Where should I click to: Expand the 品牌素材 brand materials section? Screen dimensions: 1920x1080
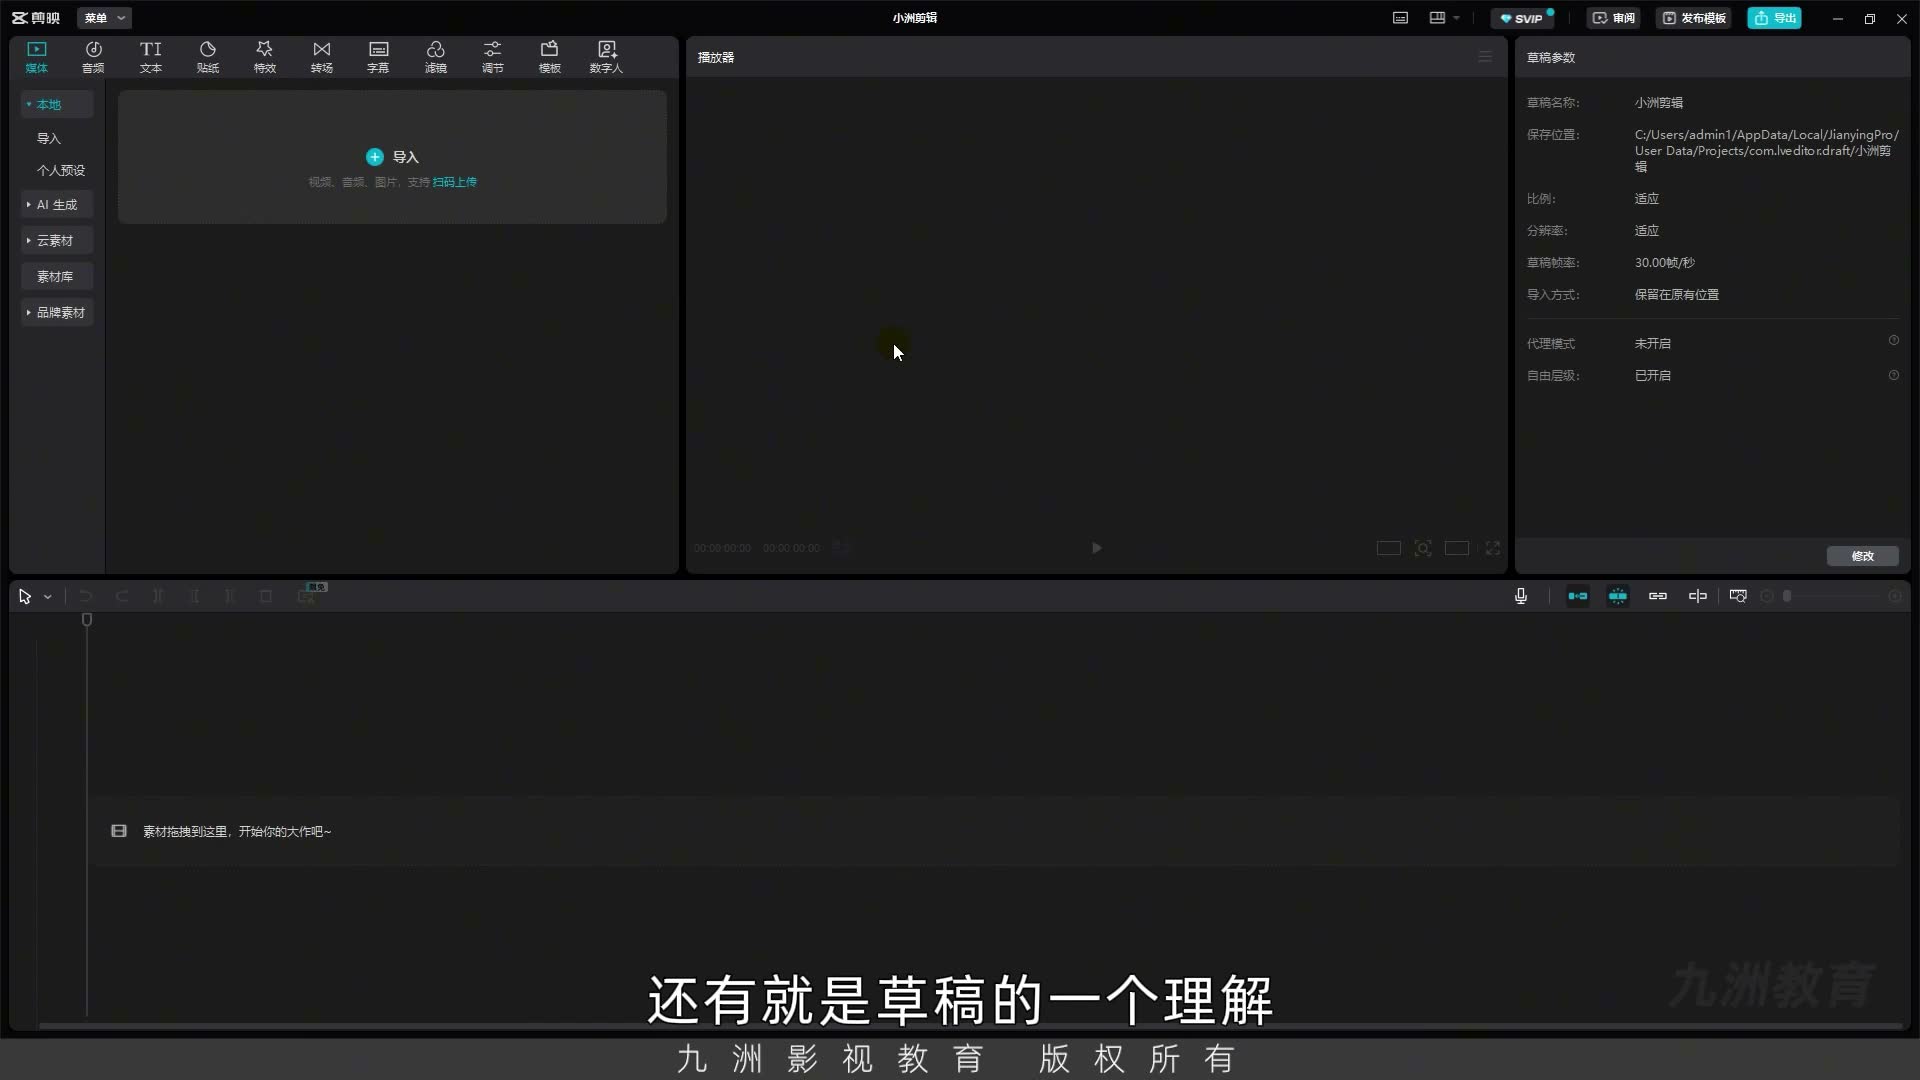point(57,313)
